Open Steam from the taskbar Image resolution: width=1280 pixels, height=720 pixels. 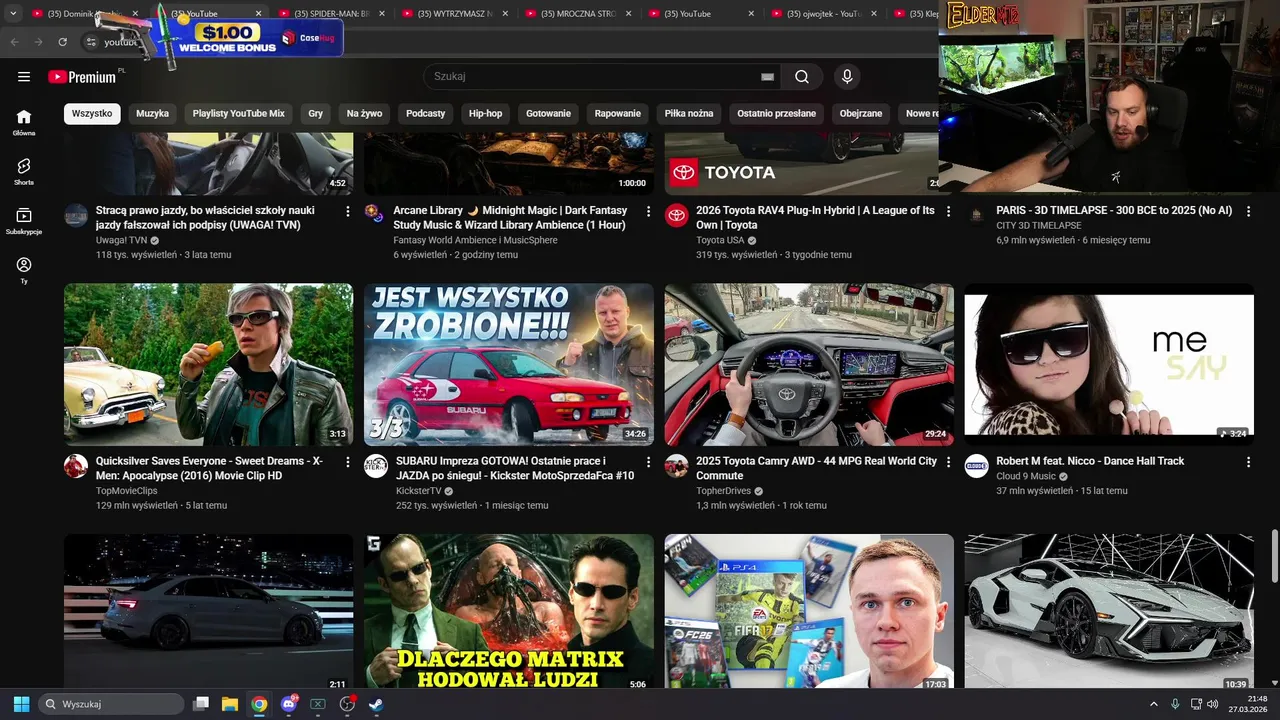pos(375,704)
